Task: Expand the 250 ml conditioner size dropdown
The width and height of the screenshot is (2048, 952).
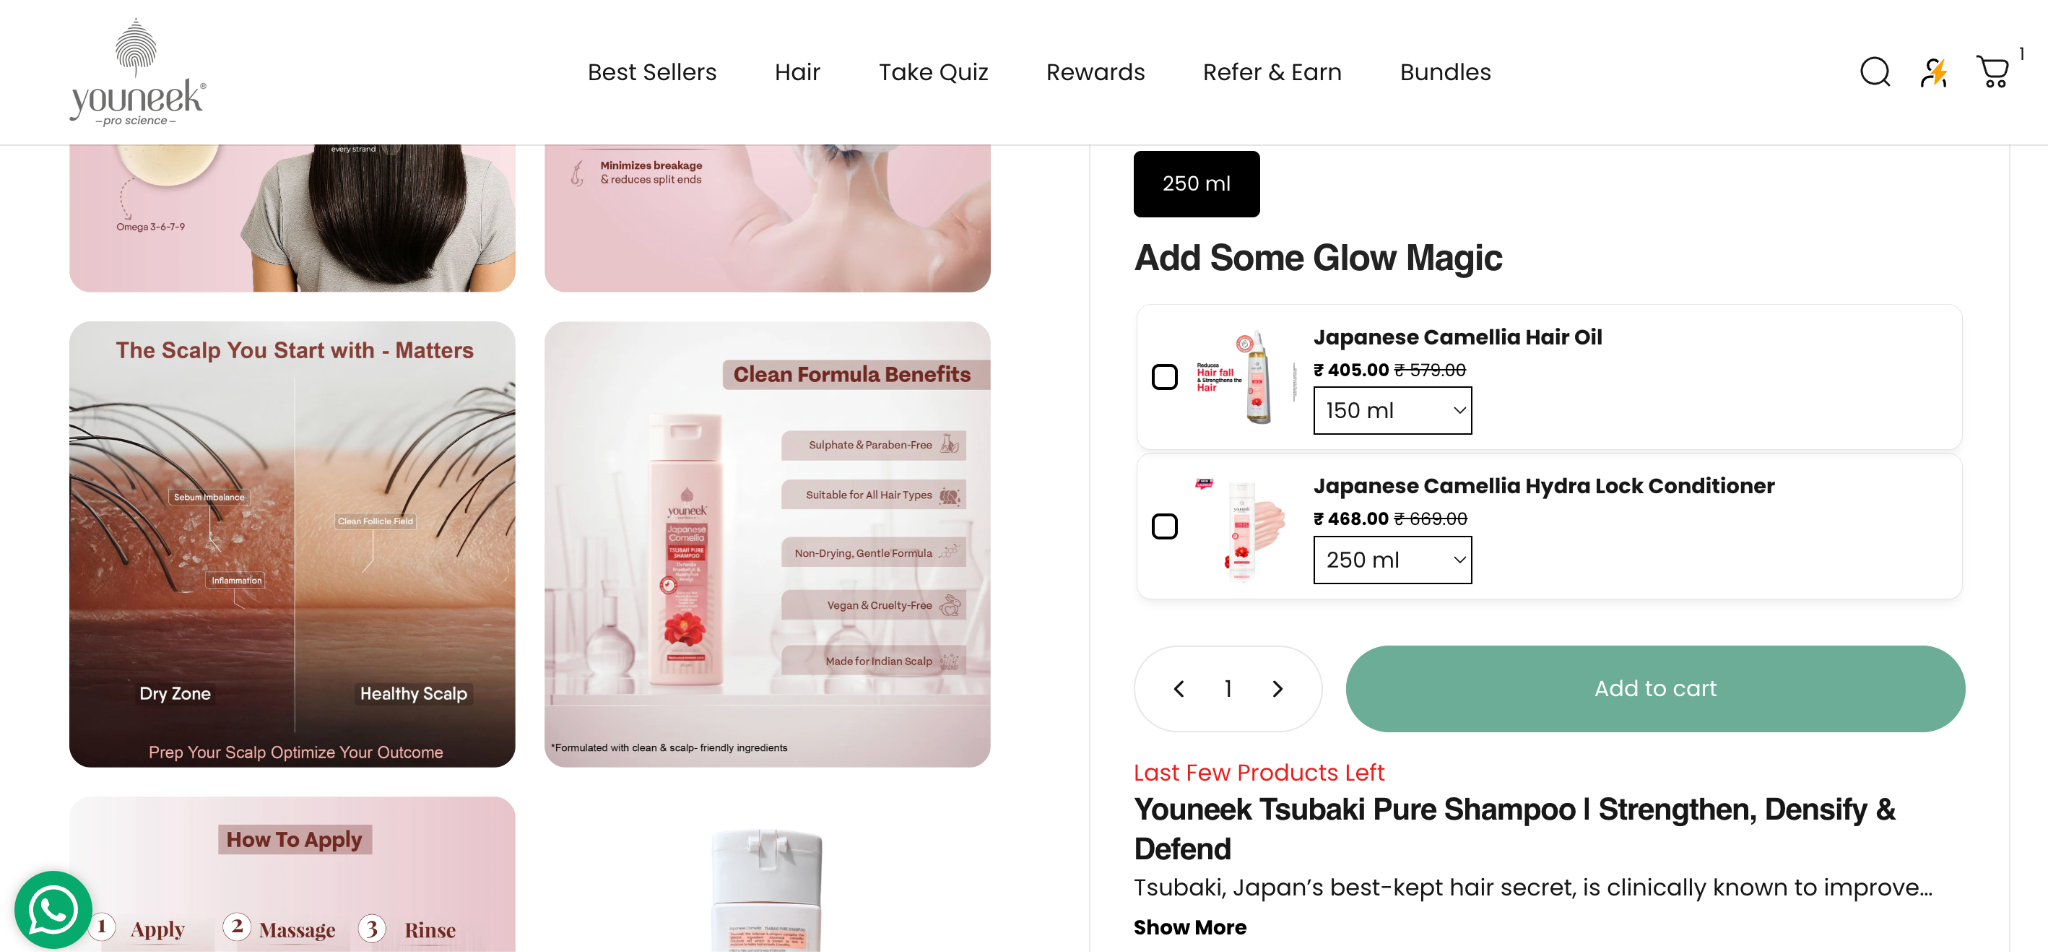Action: point(1392,560)
